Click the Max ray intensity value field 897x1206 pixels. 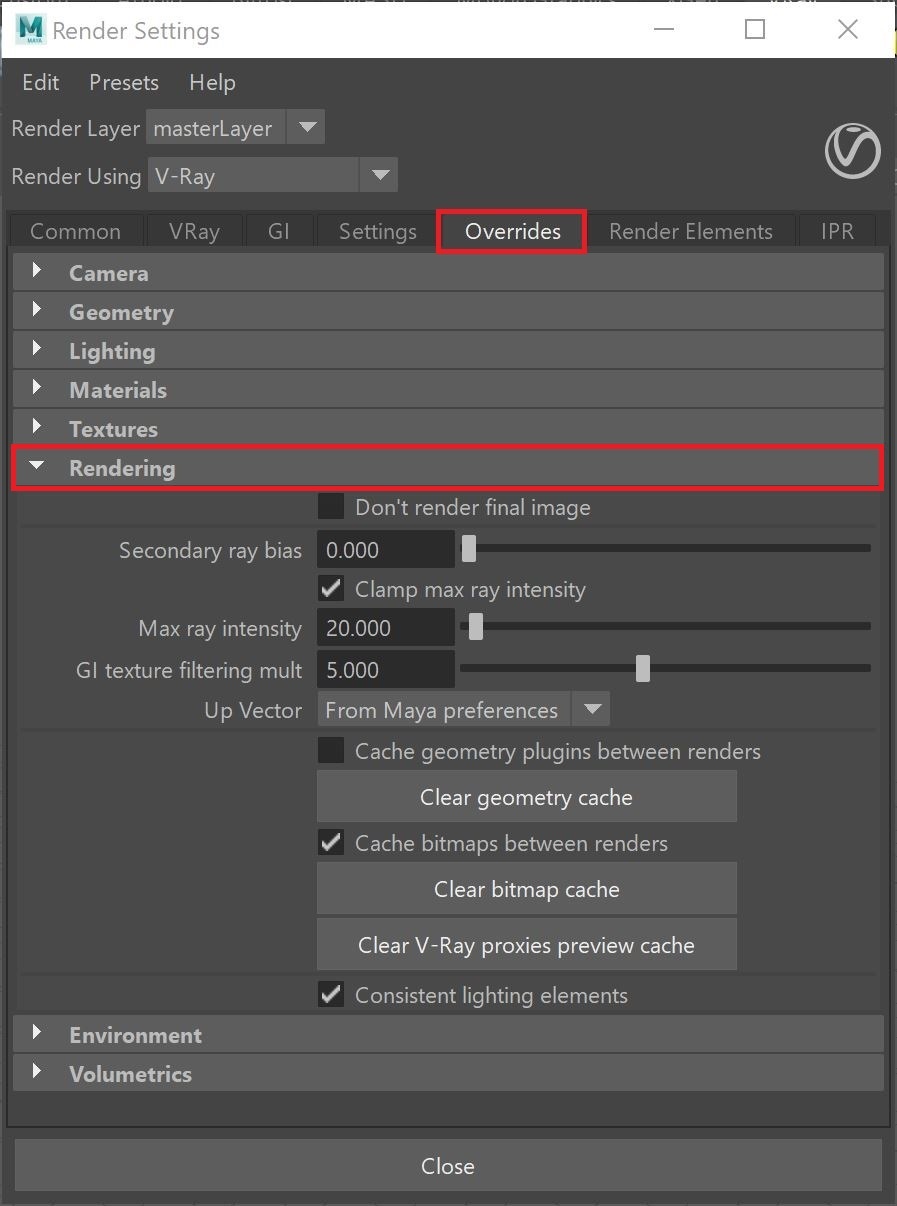pos(386,628)
